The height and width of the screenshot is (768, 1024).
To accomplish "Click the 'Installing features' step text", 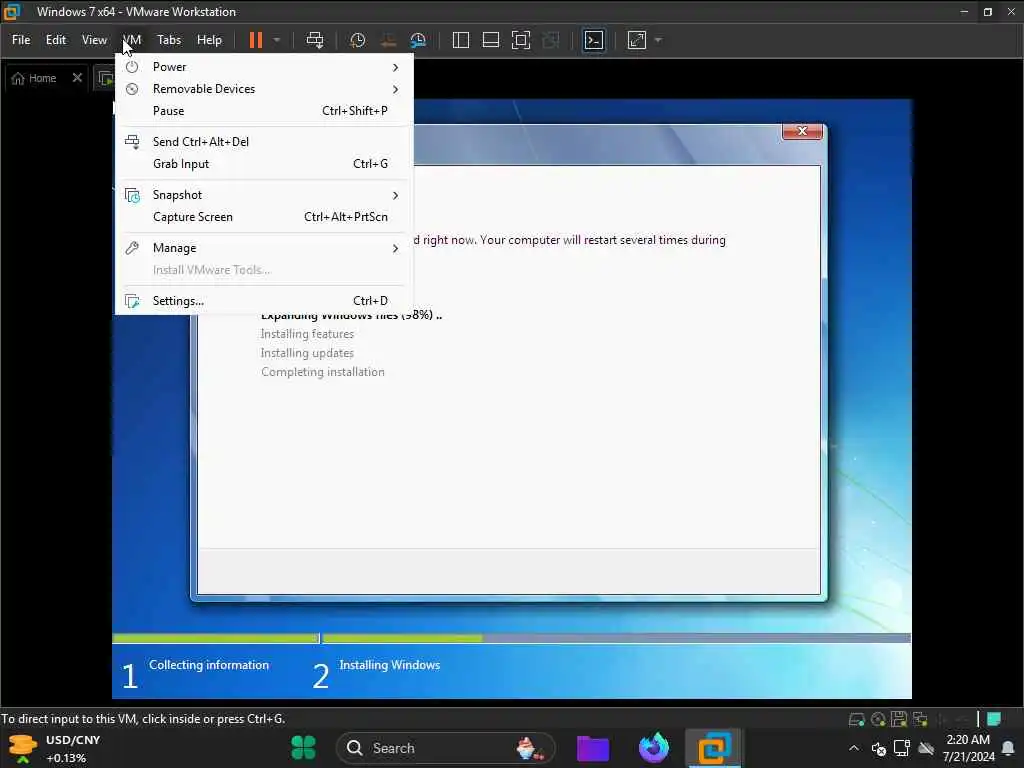I will pyautogui.click(x=307, y=334).
